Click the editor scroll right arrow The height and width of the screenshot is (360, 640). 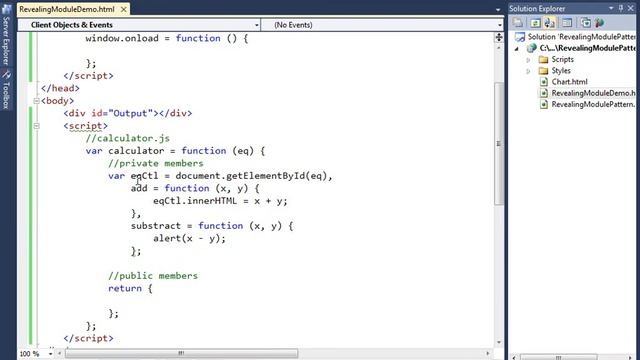[488, 353]
